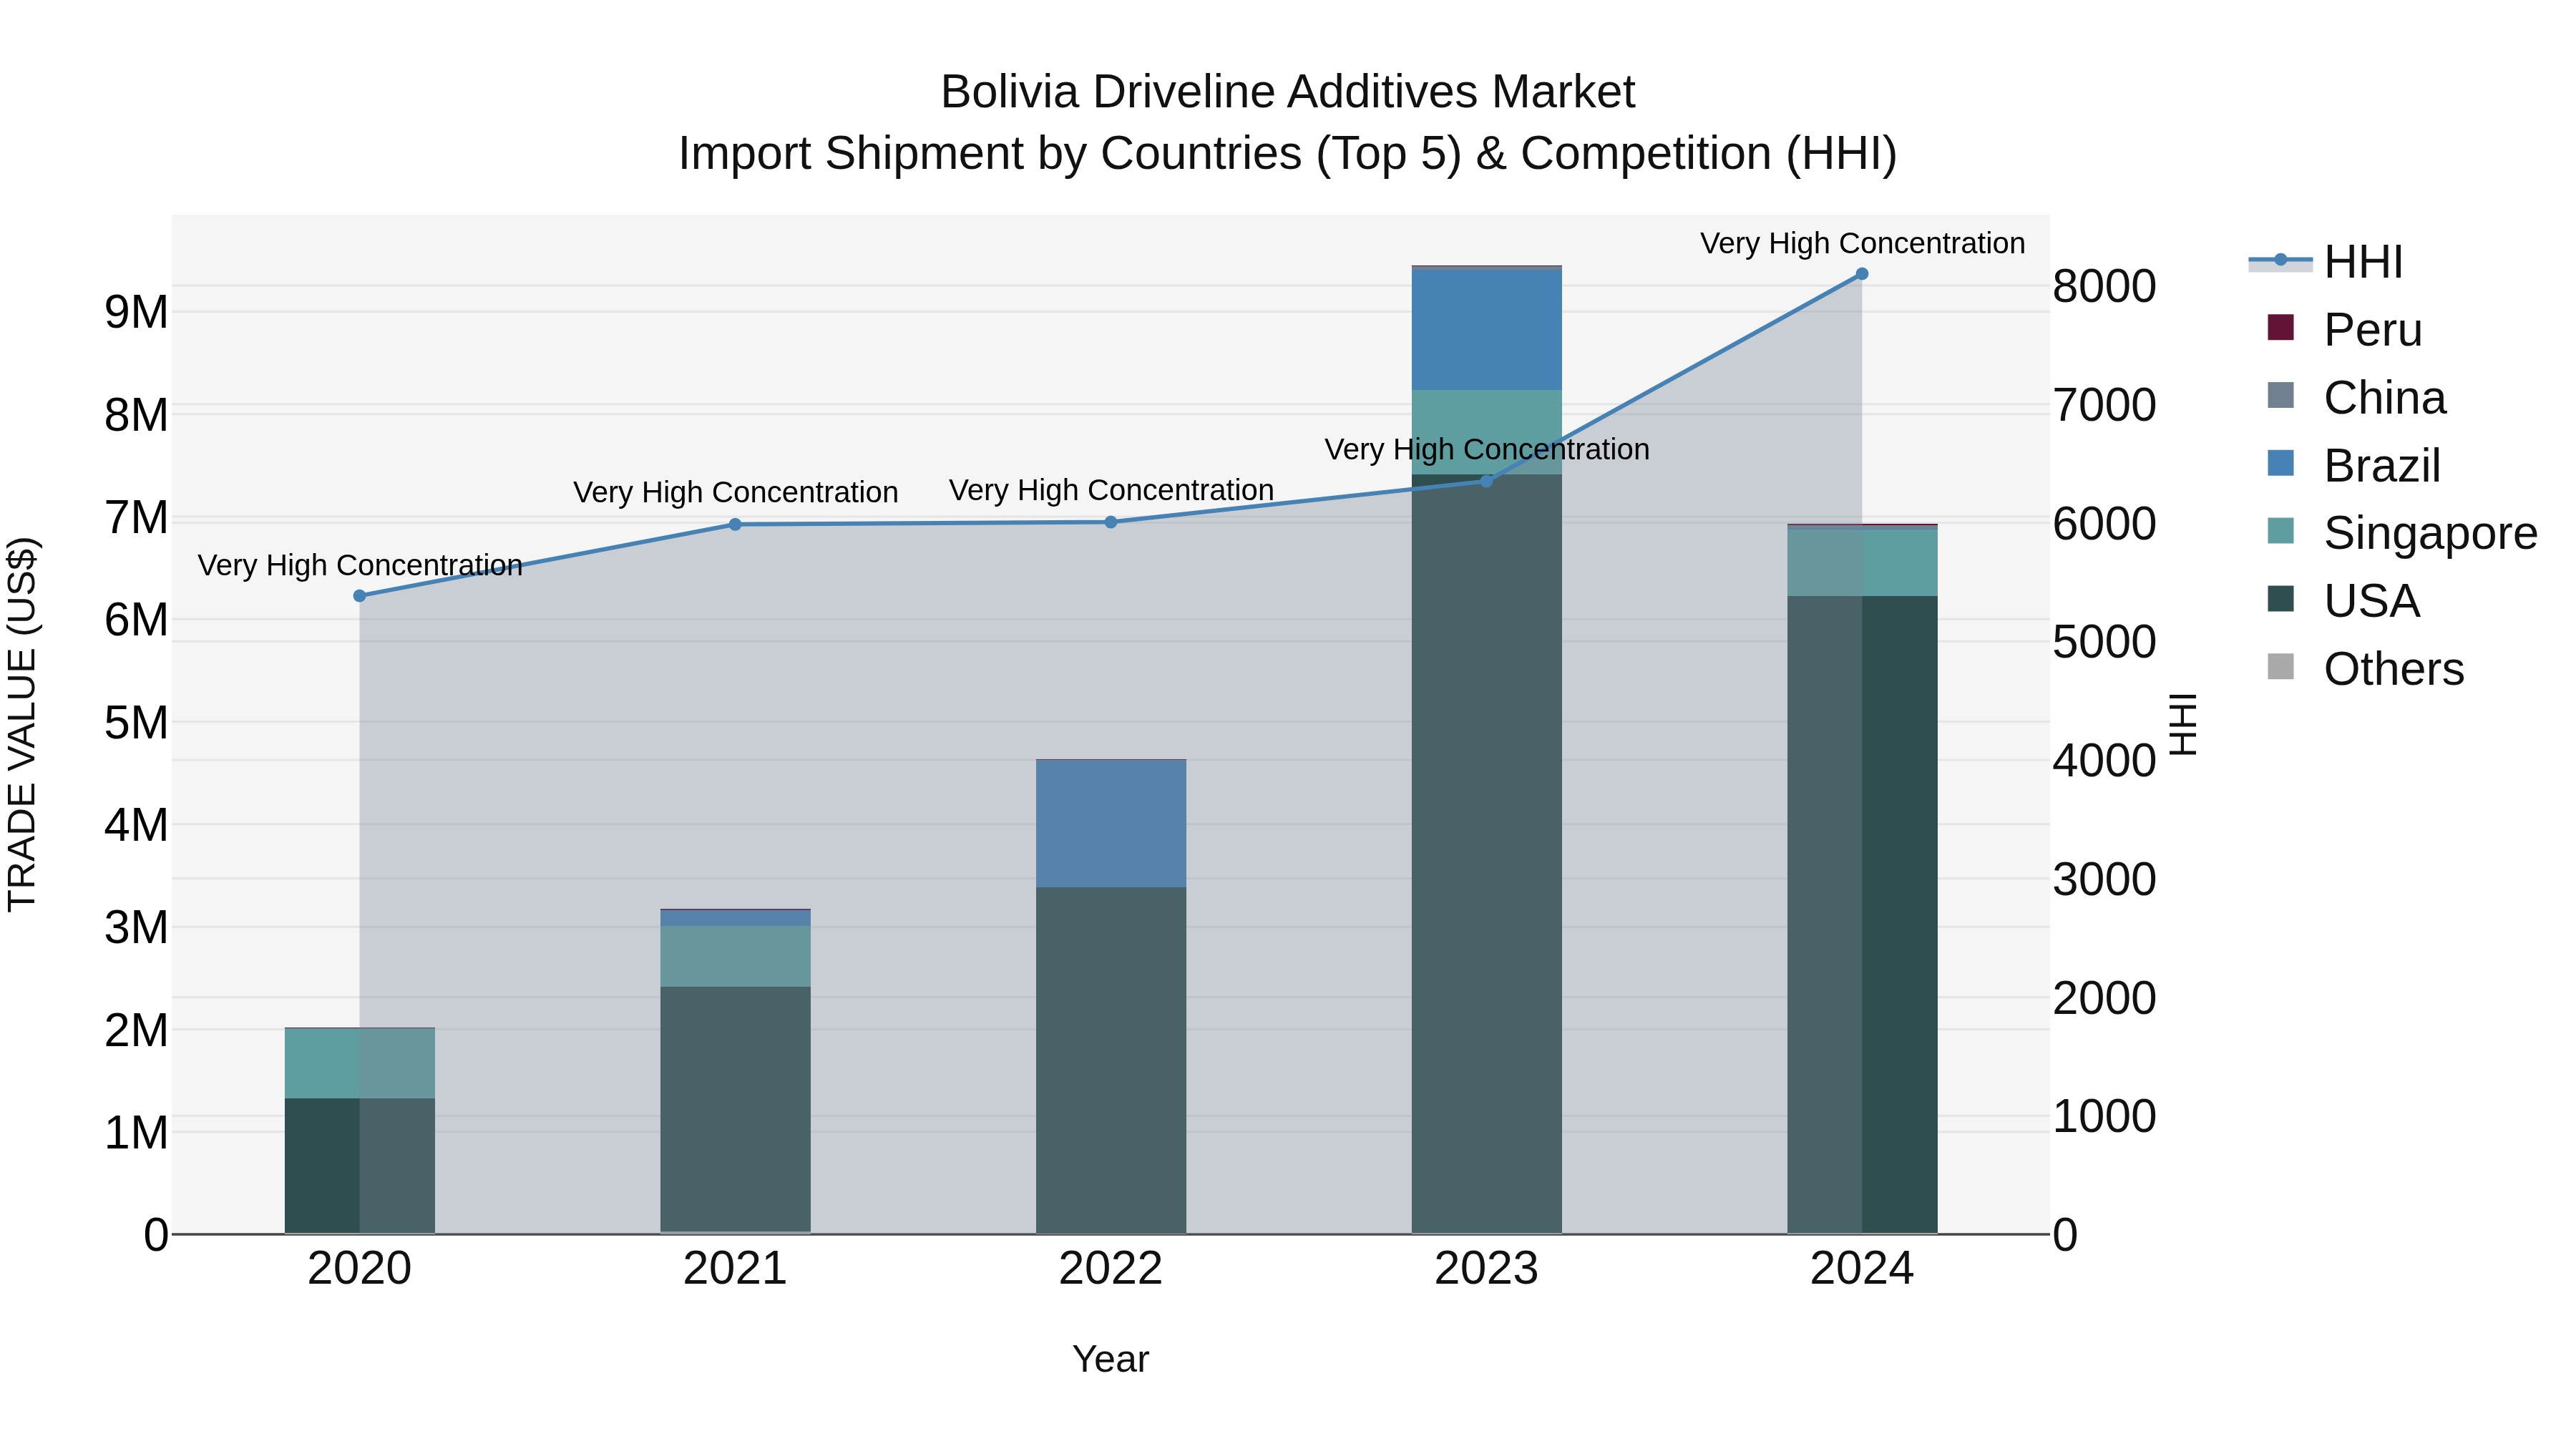2576x1449 pixels.
Task: Click the Year axis title
Action: [1111, 1360]
